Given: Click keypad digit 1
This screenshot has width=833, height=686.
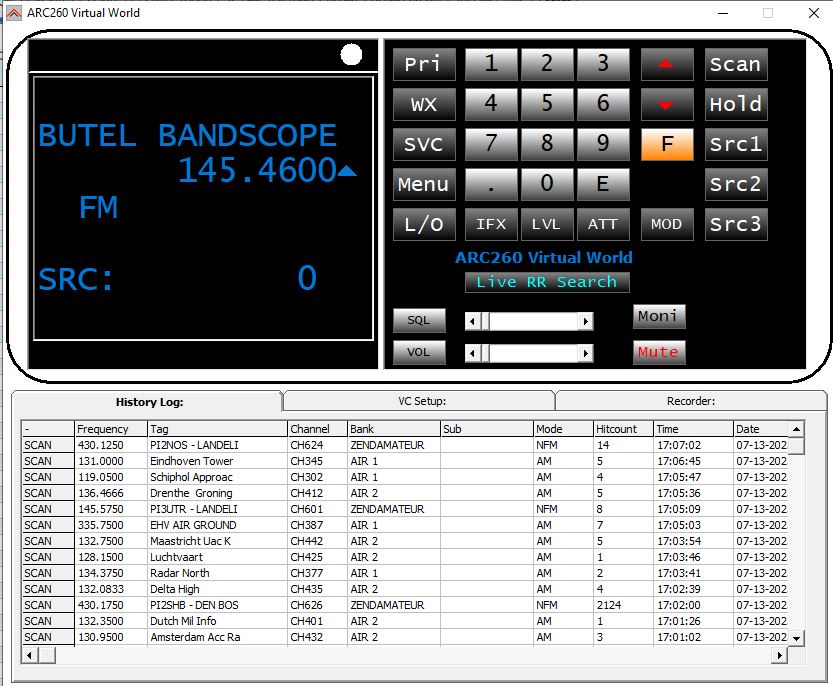Looking at the screenshot, I should click(491, 64).
